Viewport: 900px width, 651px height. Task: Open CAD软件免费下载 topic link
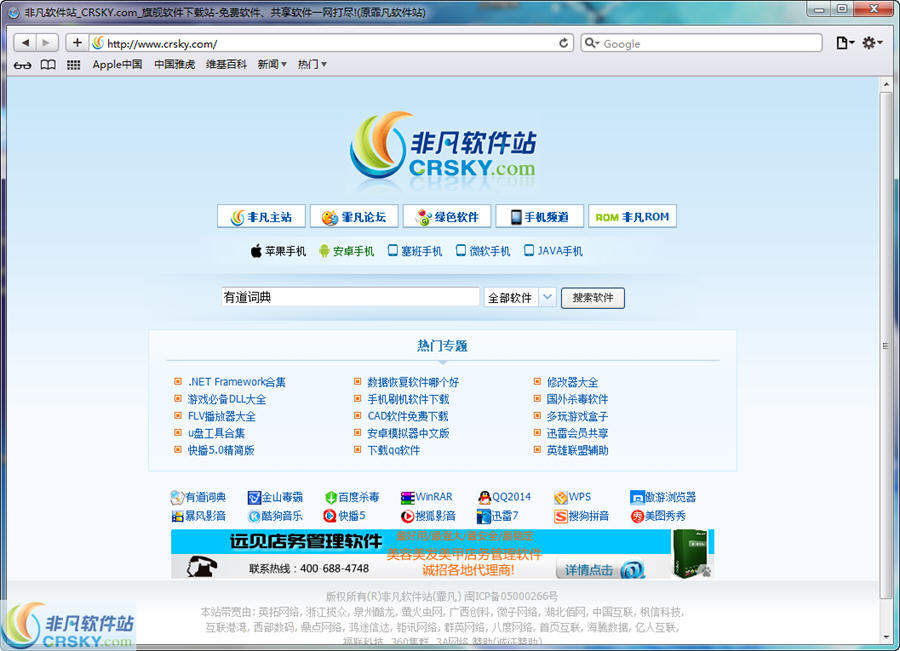coord(408,416)
